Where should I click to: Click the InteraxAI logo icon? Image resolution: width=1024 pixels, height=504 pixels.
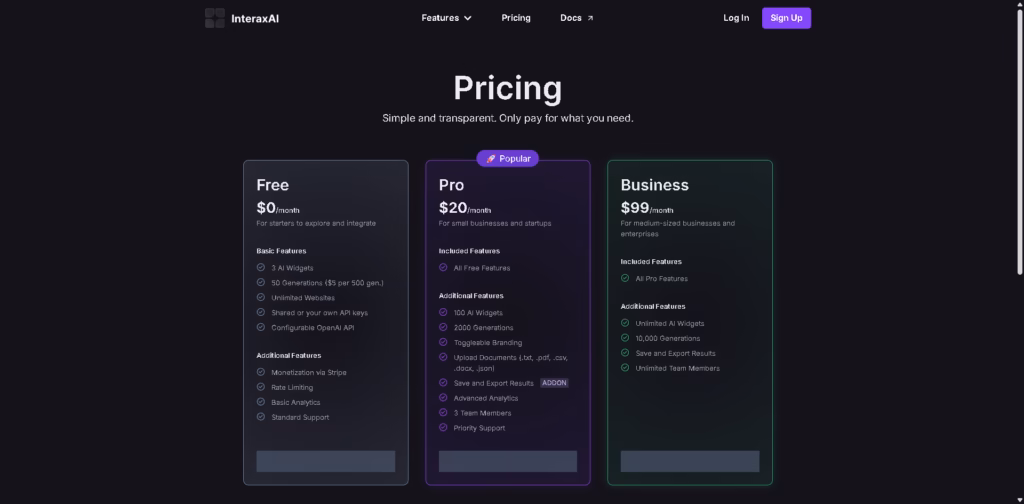215,18
